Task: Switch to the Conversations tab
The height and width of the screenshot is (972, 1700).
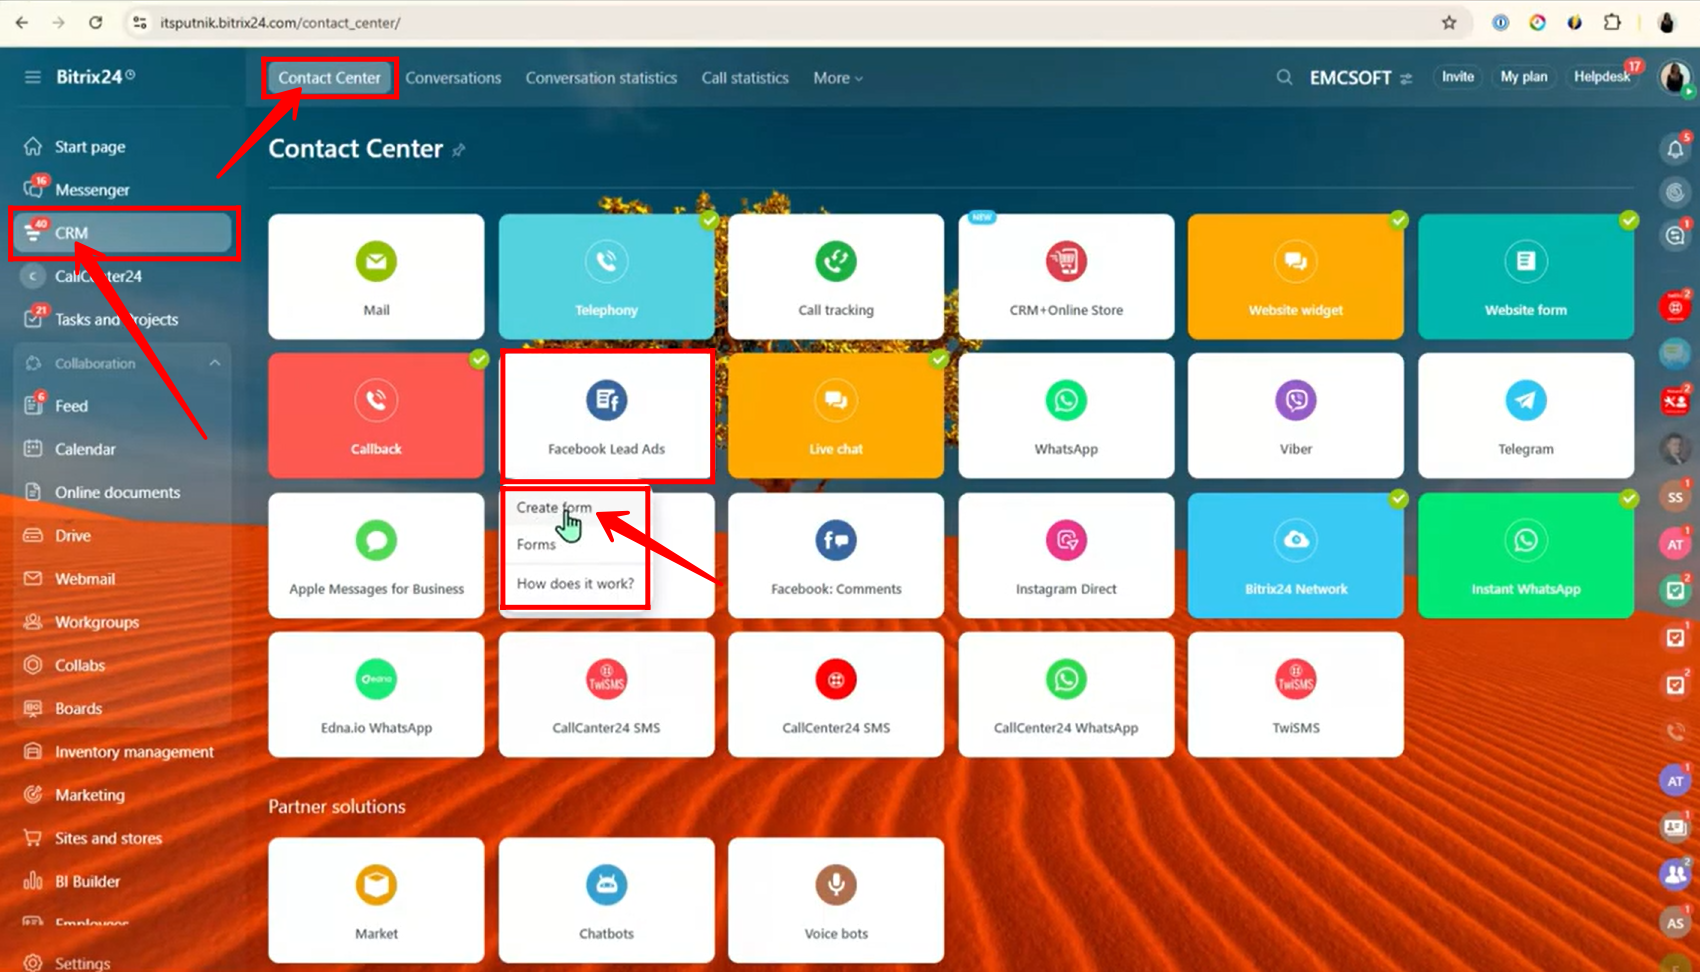Action: 453,78
